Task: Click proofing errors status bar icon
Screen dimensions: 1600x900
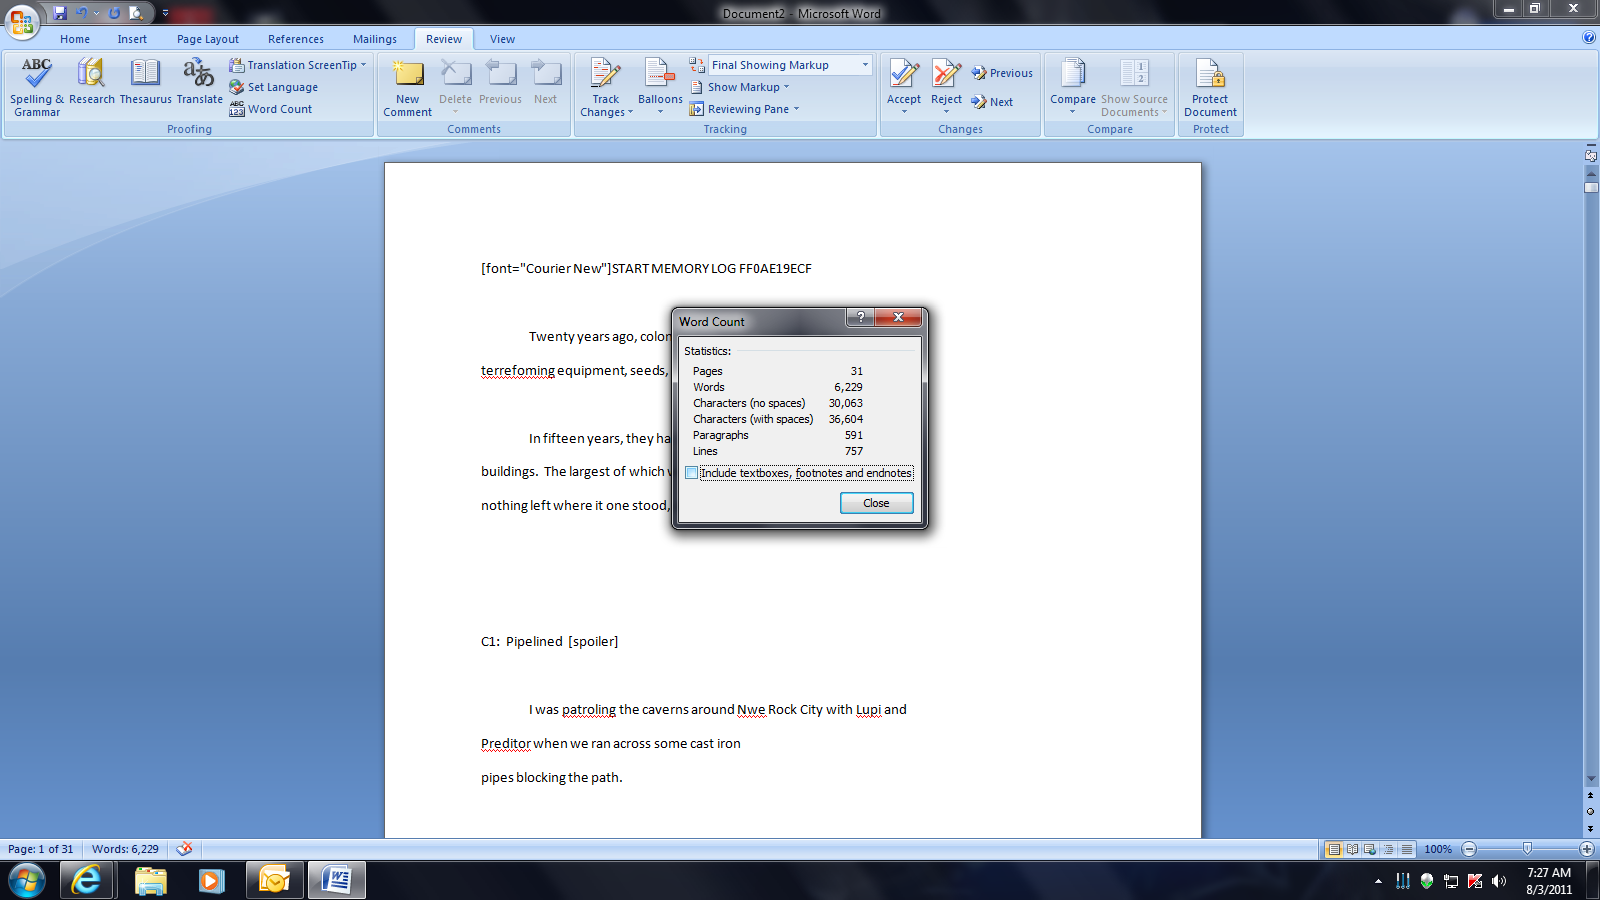Action: 185,849
